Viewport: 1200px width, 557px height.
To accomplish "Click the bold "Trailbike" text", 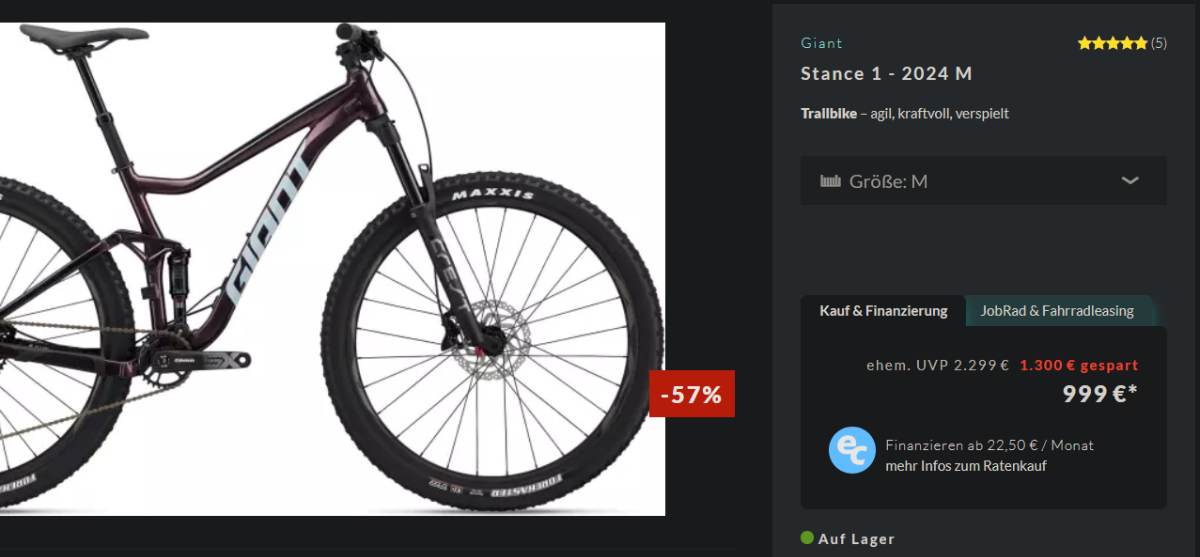I will [828, 113].
